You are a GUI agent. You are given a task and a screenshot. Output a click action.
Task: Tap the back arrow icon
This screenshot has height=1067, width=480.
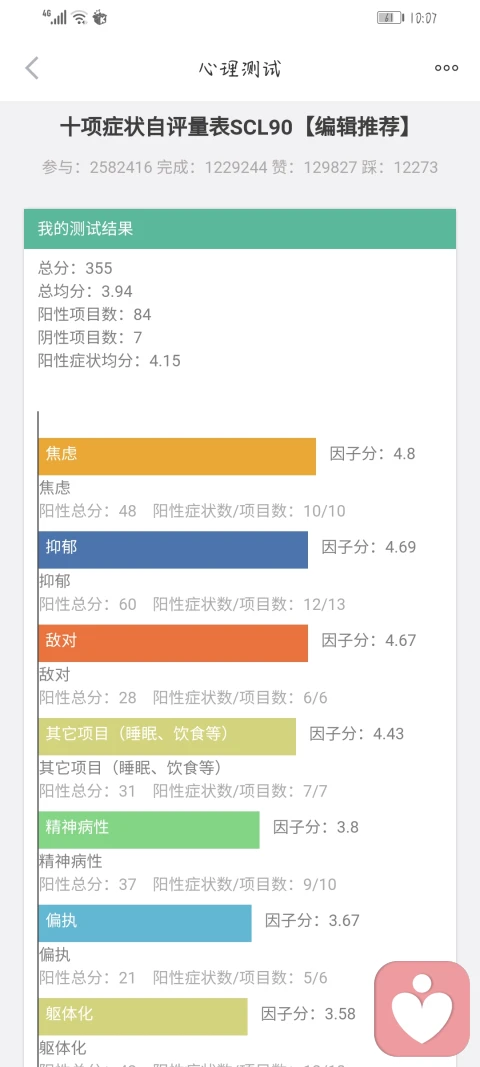click(32, 68)
